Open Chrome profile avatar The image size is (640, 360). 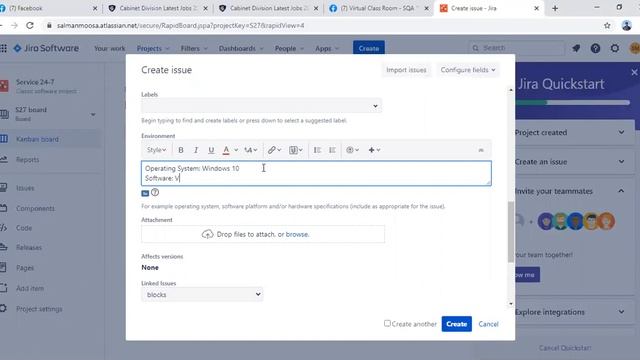(x=626, y=25)
